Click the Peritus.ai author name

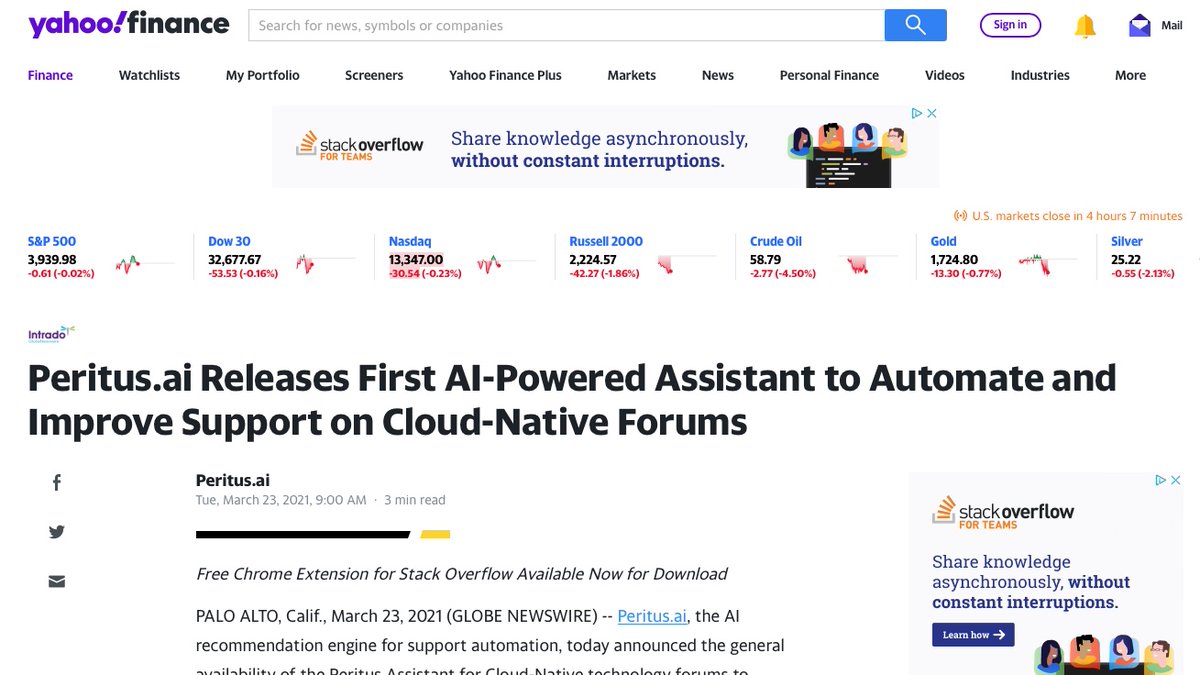[233, 480]
